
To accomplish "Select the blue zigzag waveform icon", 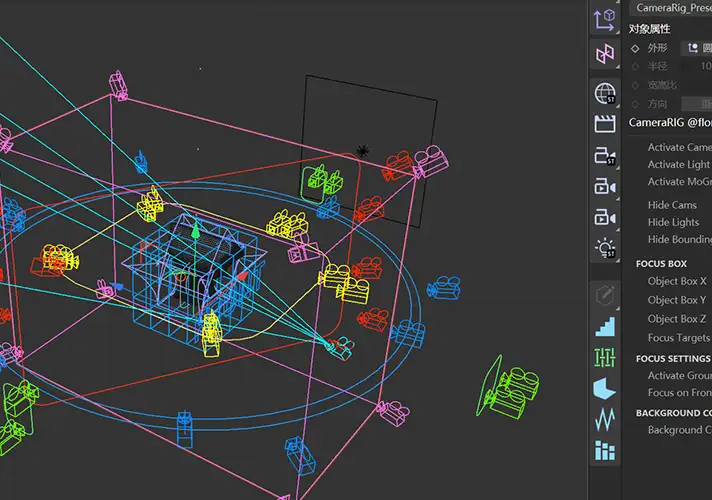I will pos(604,419).
